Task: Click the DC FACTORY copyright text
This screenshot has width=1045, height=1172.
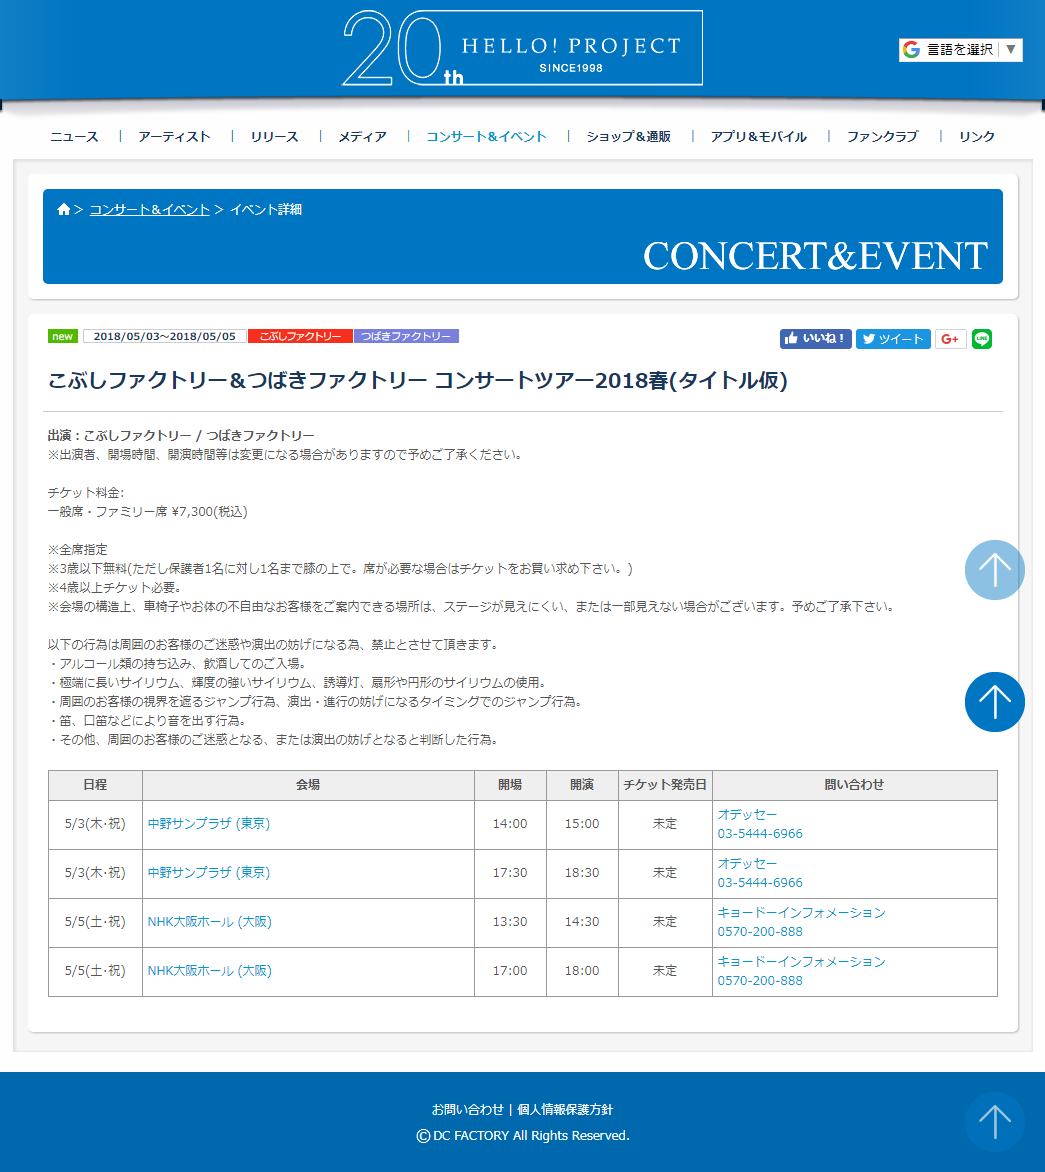Action: pos(523,1135)
